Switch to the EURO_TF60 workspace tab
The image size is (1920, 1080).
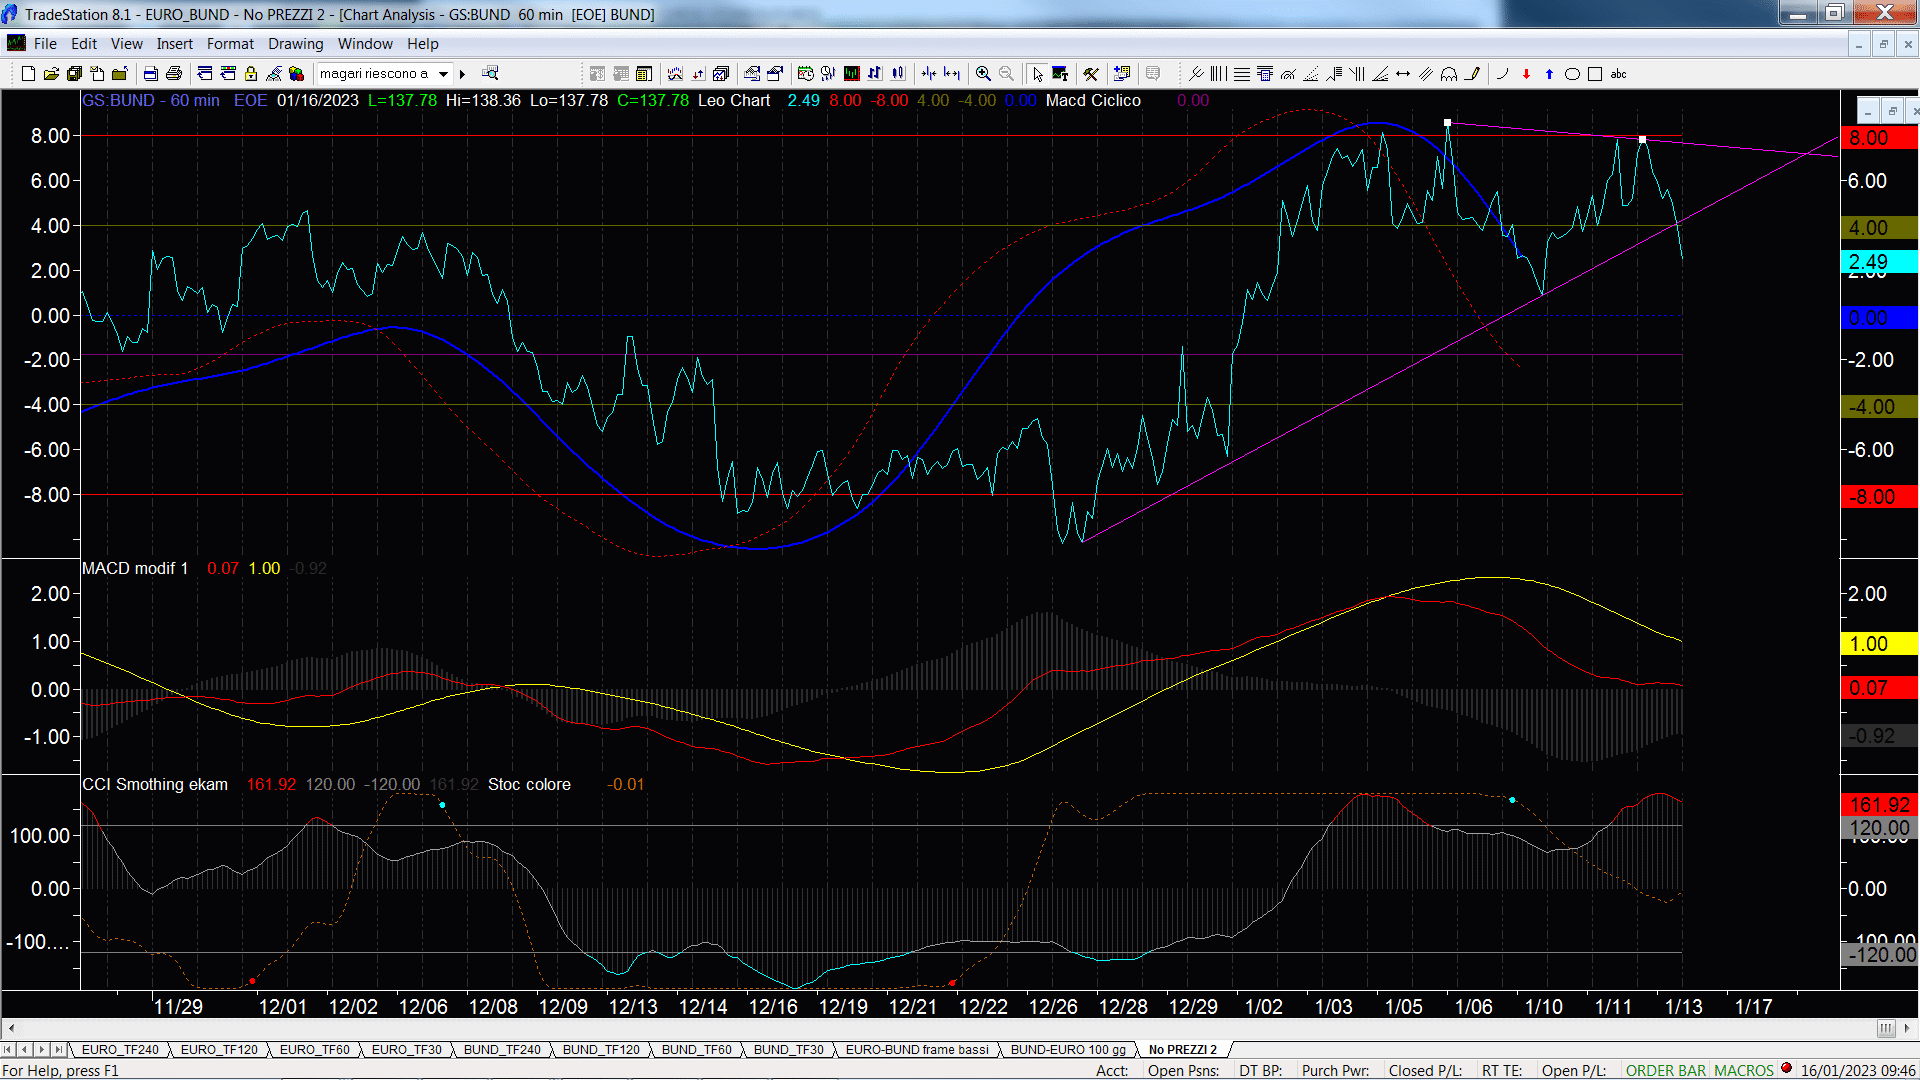click(315, 1049)
